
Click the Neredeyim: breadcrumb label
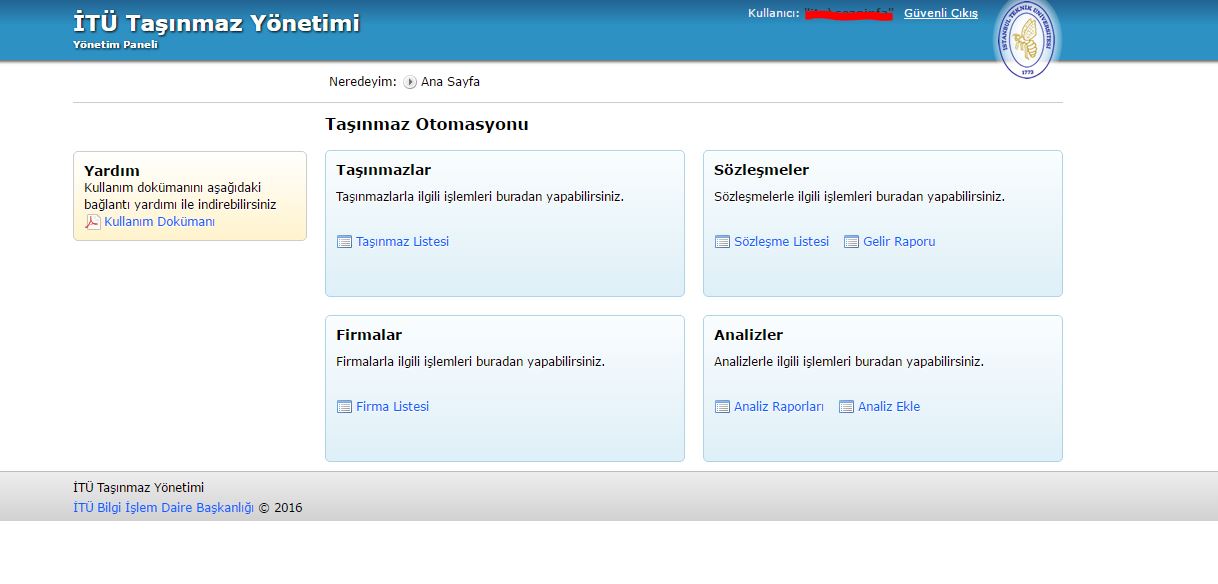coord(363,82)
